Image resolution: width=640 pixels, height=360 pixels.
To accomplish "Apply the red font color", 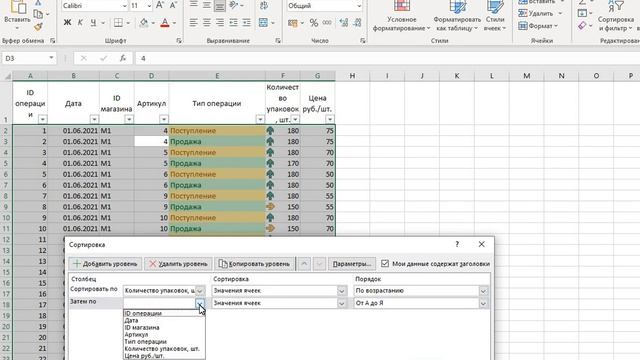I will 165,23.
